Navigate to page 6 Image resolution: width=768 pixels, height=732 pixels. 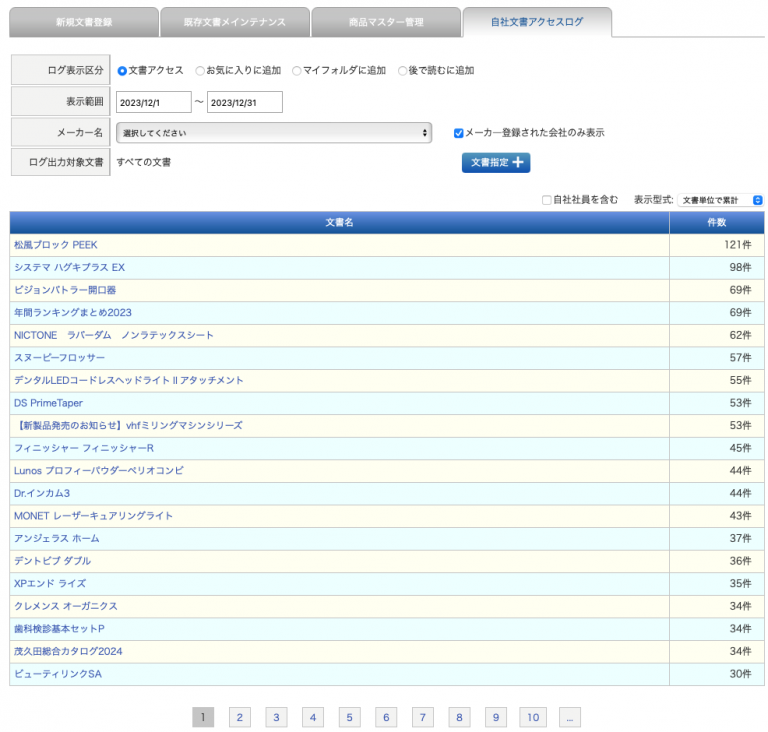[386, 717]
